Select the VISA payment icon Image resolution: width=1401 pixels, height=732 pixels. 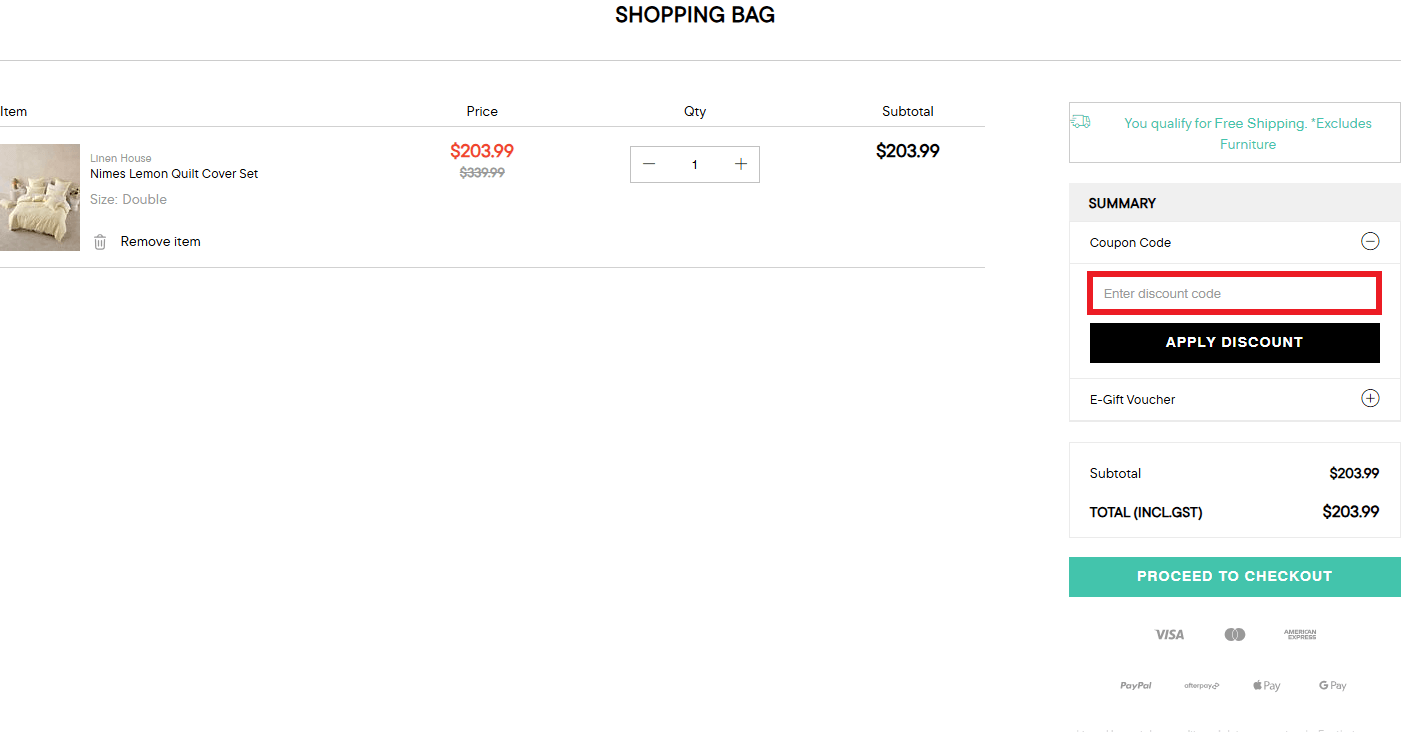[1169, 634]
